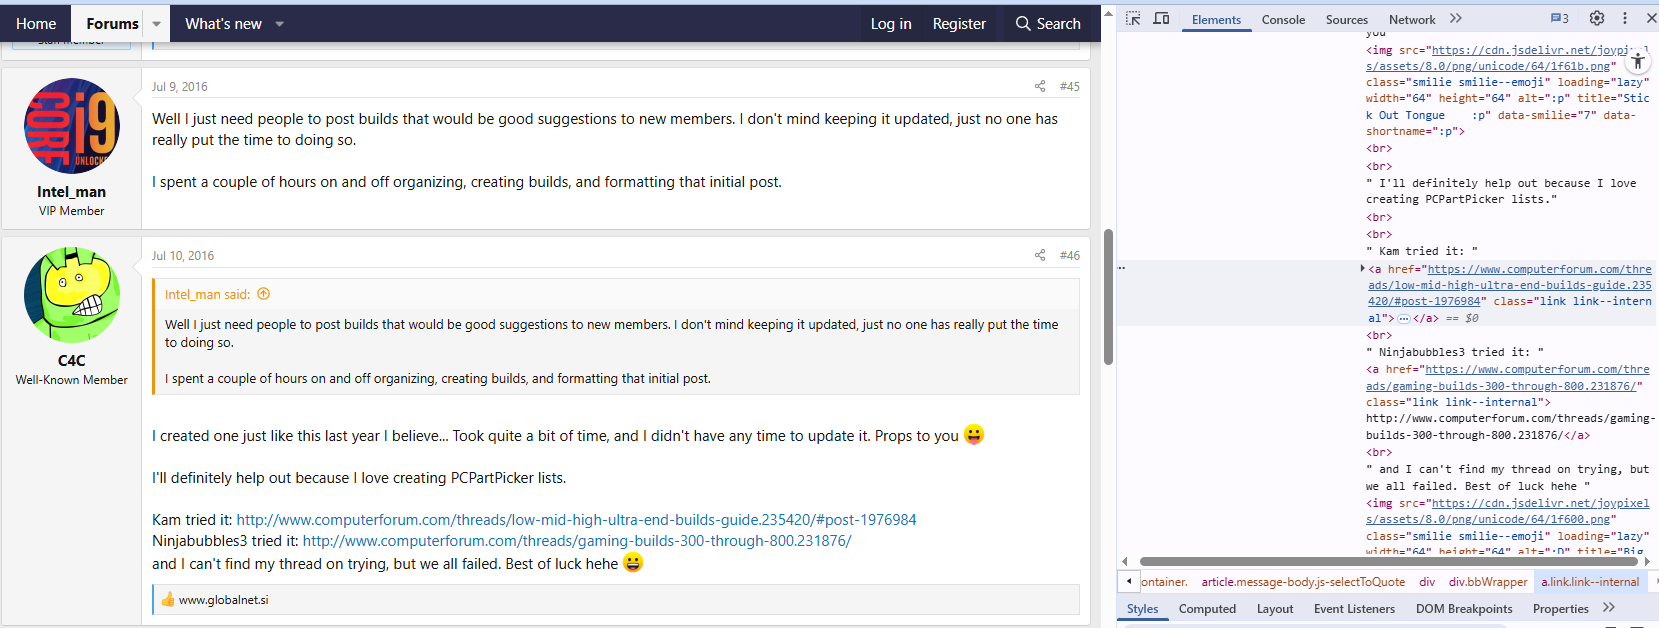Viewport: 1659px width, 628px height.
Task: Click the left arrow of the horizontal scrollbar
Action: [x=1125, y=562]
